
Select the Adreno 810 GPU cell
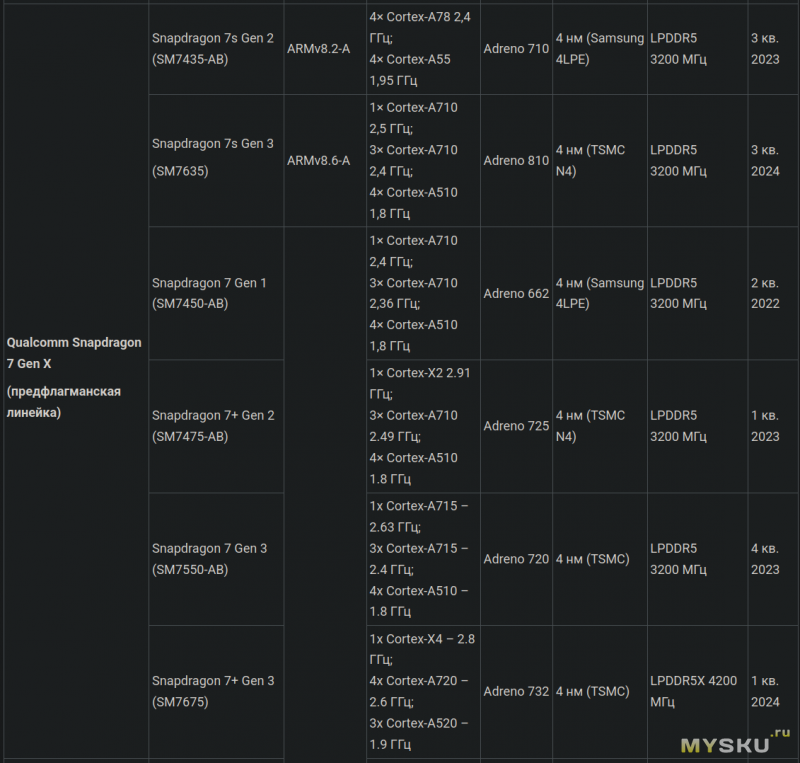[516, 160]
